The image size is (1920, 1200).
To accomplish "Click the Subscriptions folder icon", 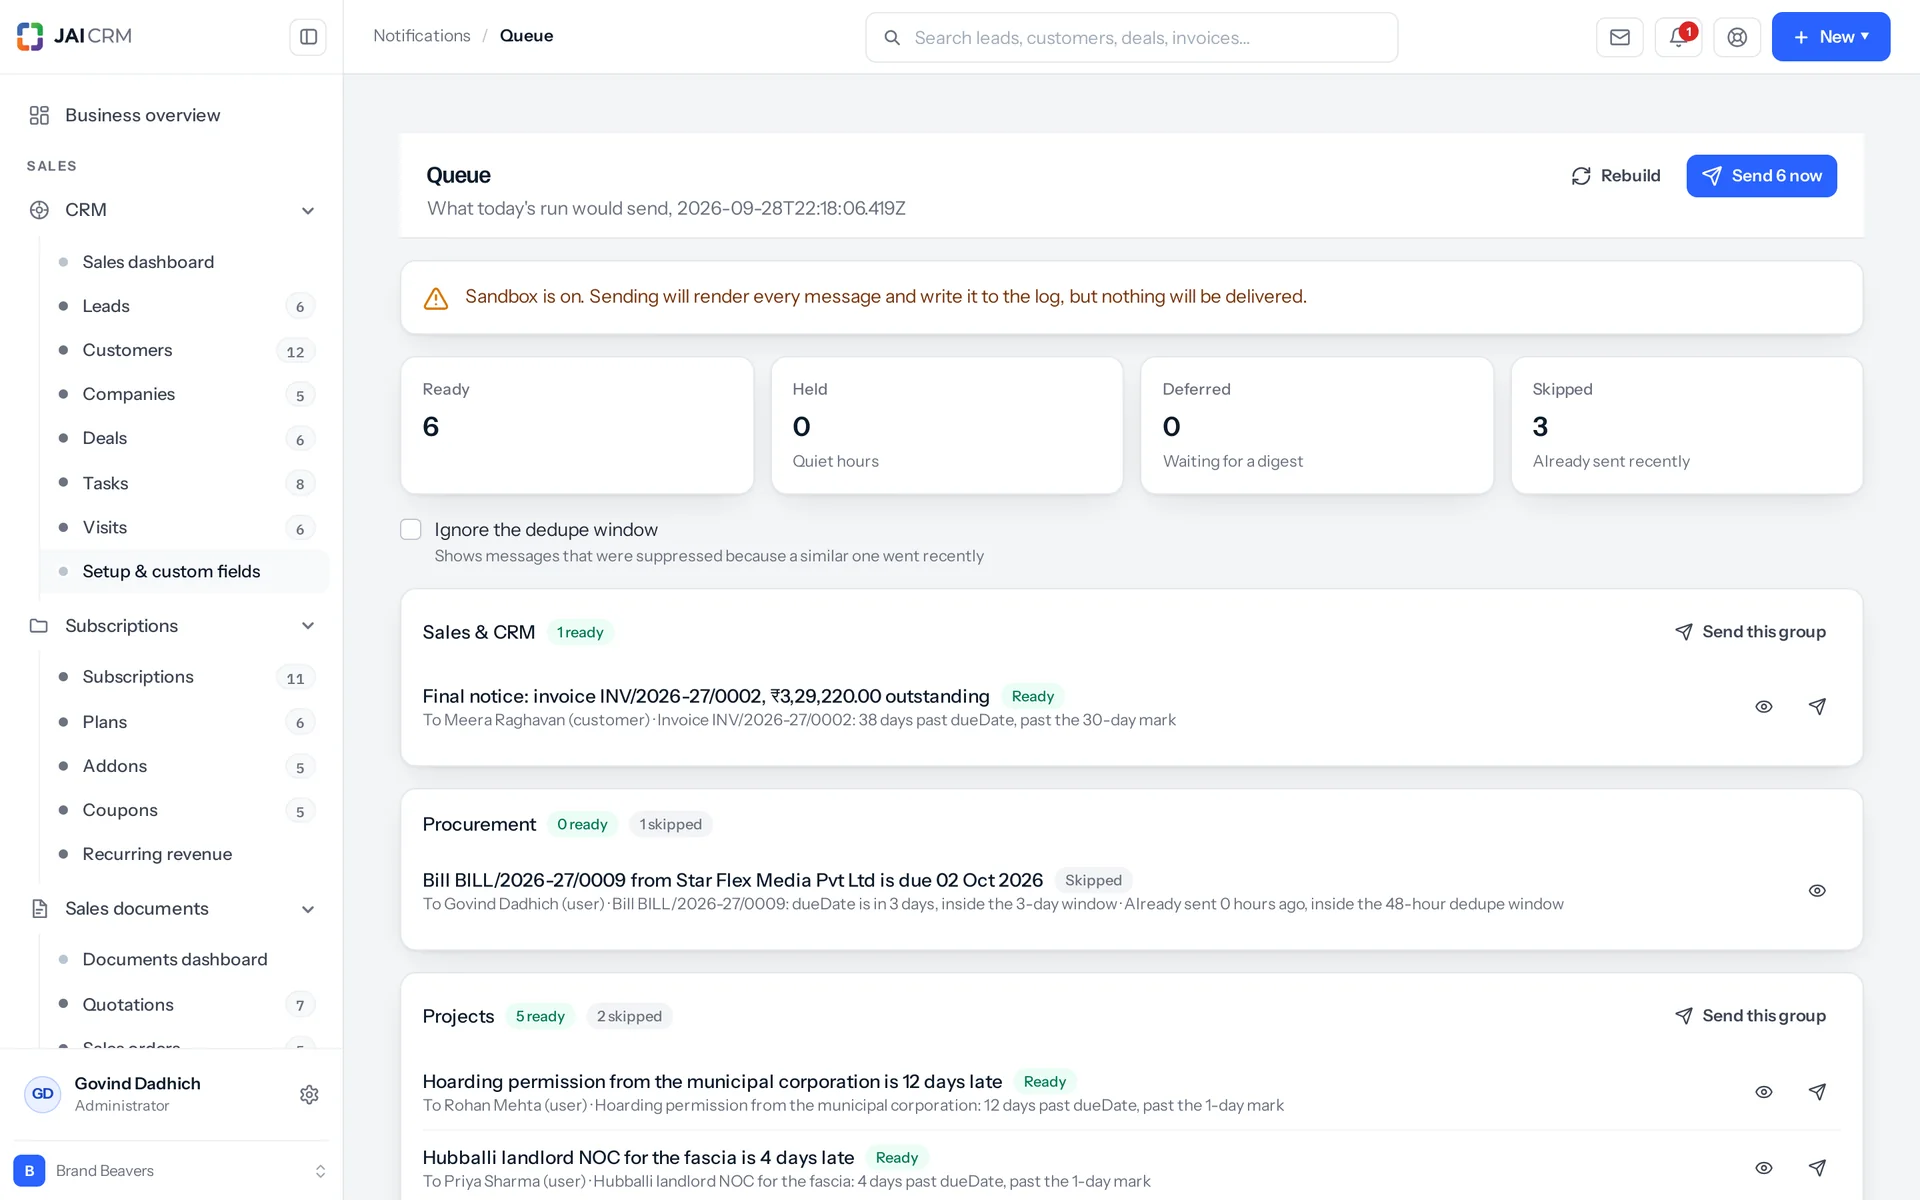I will (x=39, y=626).
